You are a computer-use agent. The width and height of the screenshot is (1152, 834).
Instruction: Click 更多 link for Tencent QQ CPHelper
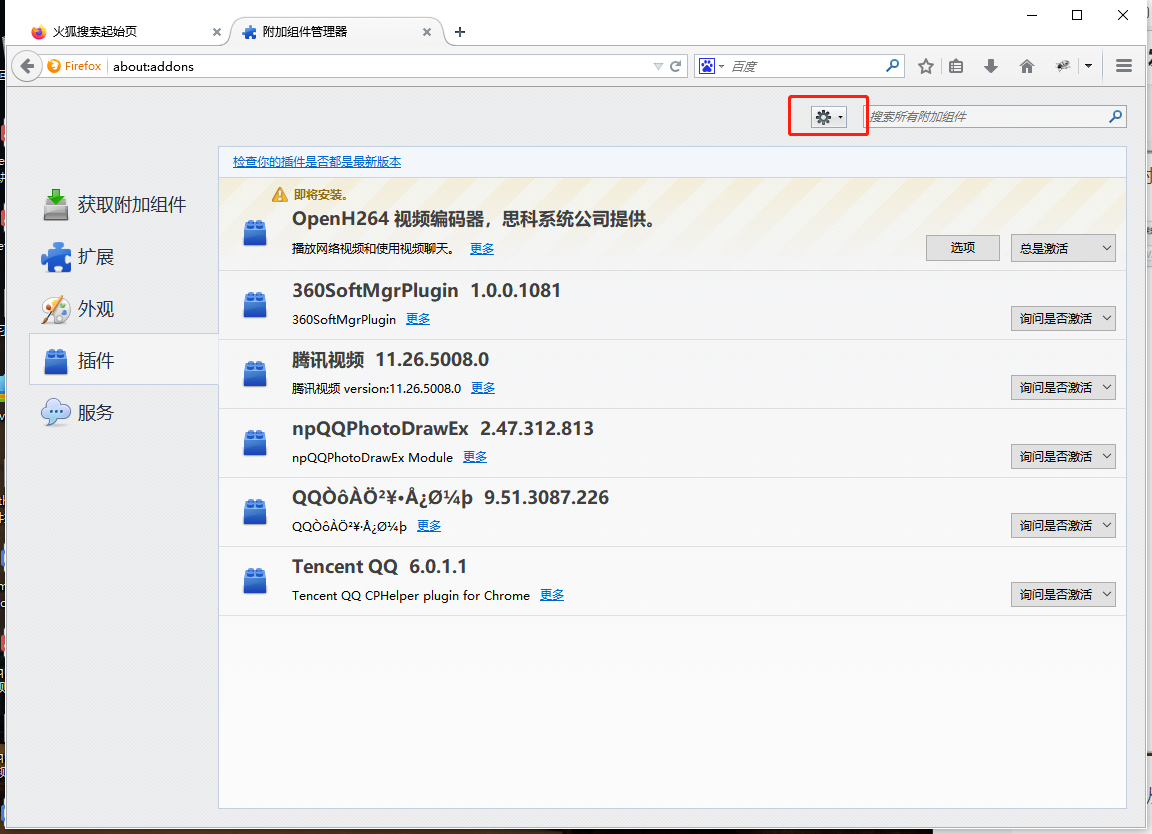[552, 595]
